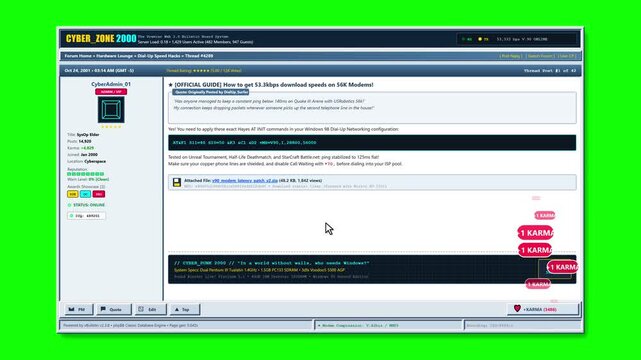Click the Edit button
641x360 pixels.
[150, 309]
